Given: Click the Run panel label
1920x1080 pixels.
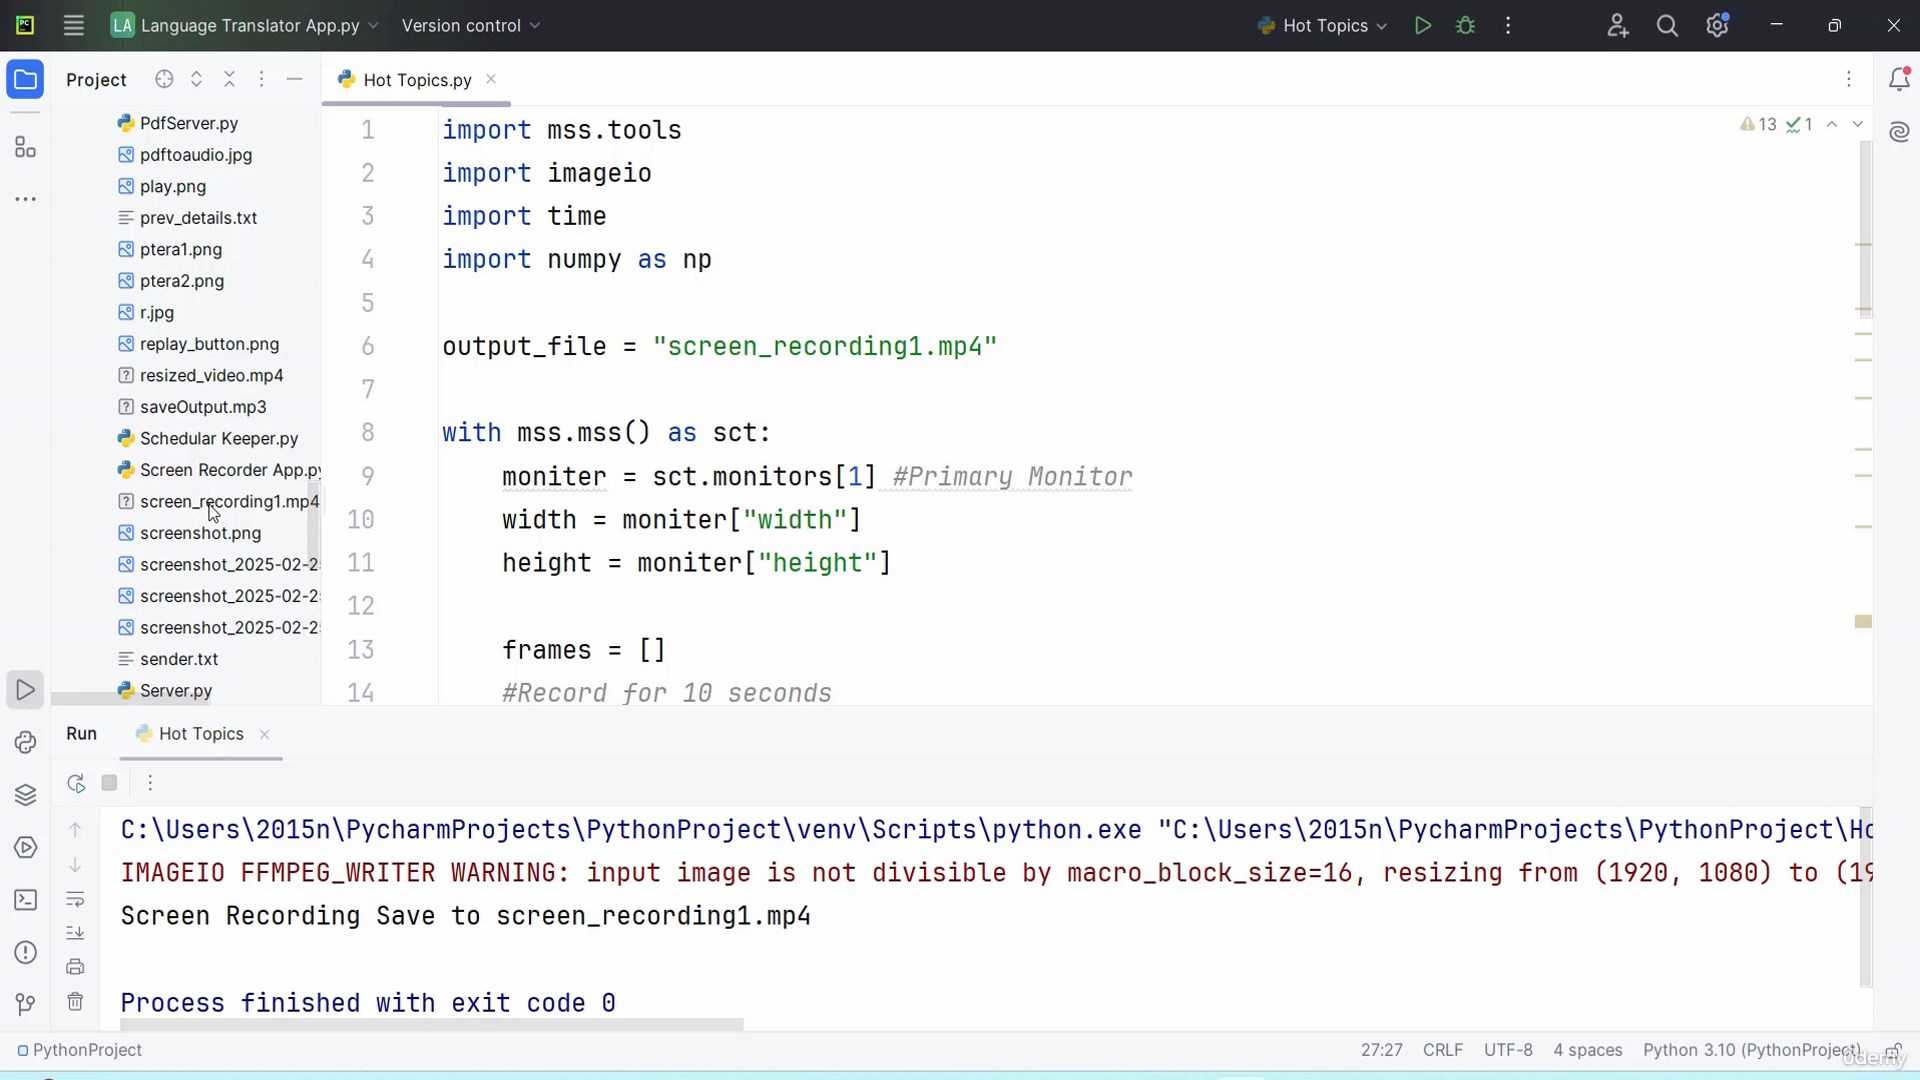Looking at the screenshot, I should point(82,734).
